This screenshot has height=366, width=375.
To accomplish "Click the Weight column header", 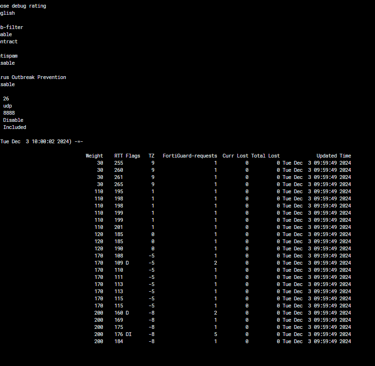I will tap(94, 156).
